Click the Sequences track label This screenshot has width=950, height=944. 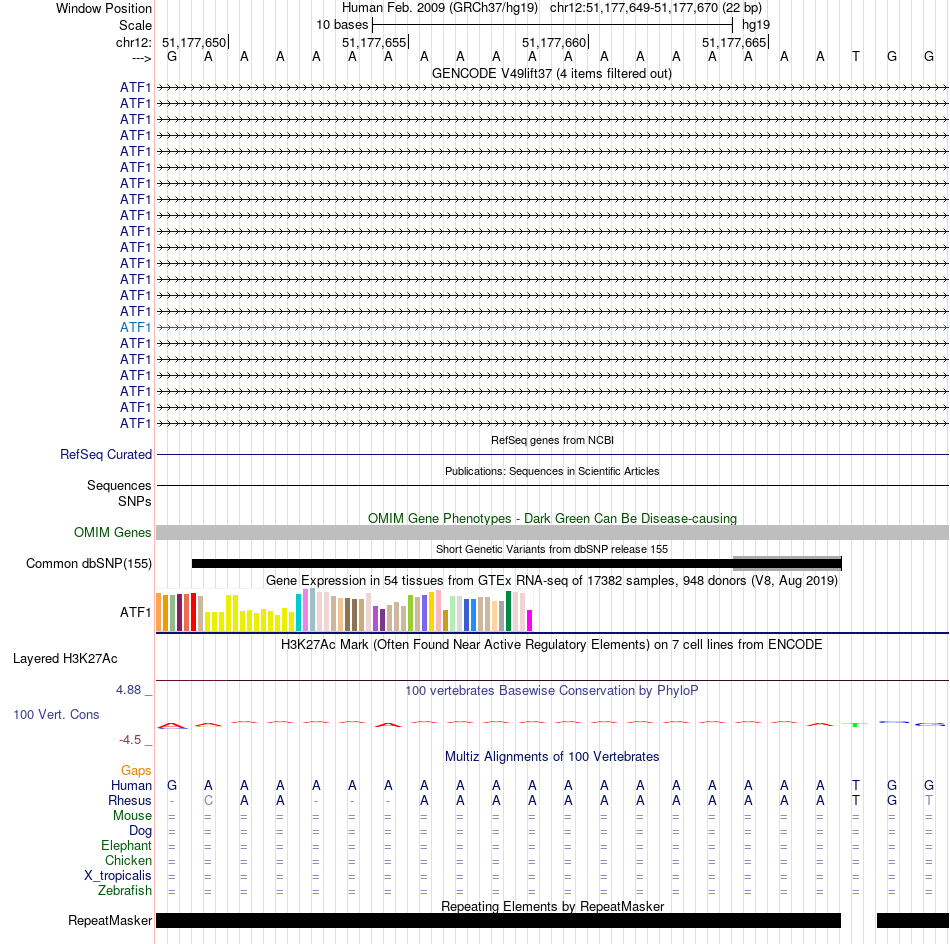[x=119, y=485]
